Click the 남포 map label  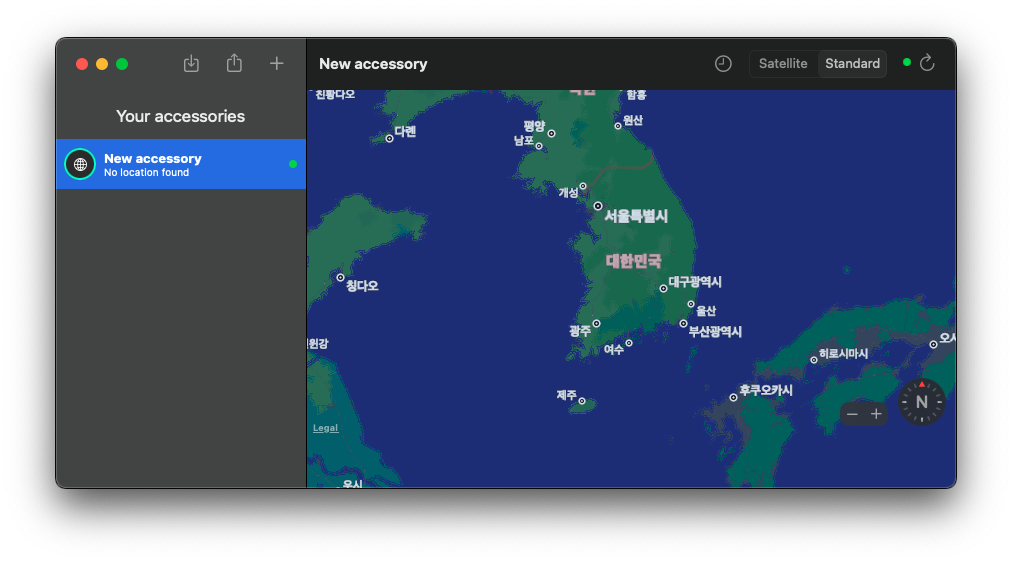click(523, 141)
